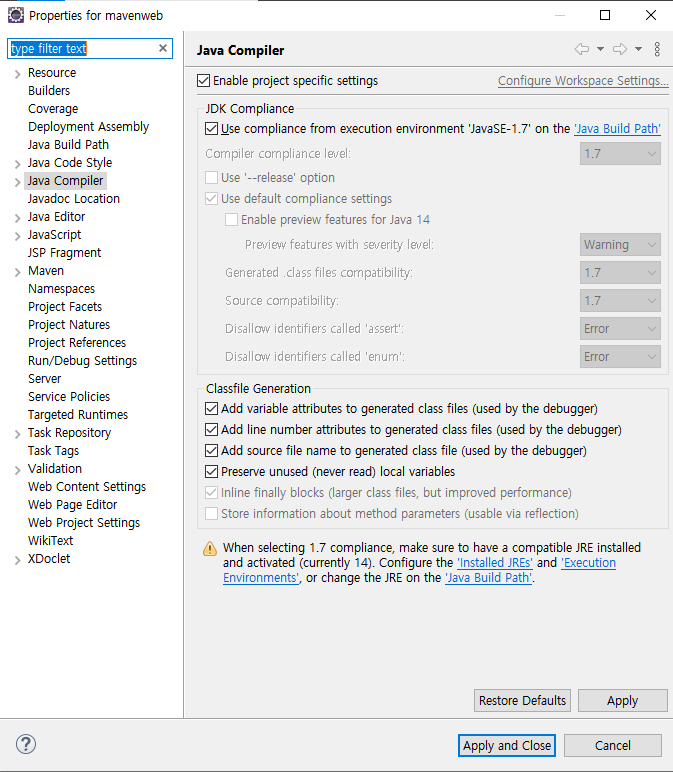Viewport: 673px width, 772px height.
Task: Click Configure Workspace Settings link
Action: click(583, 81)
